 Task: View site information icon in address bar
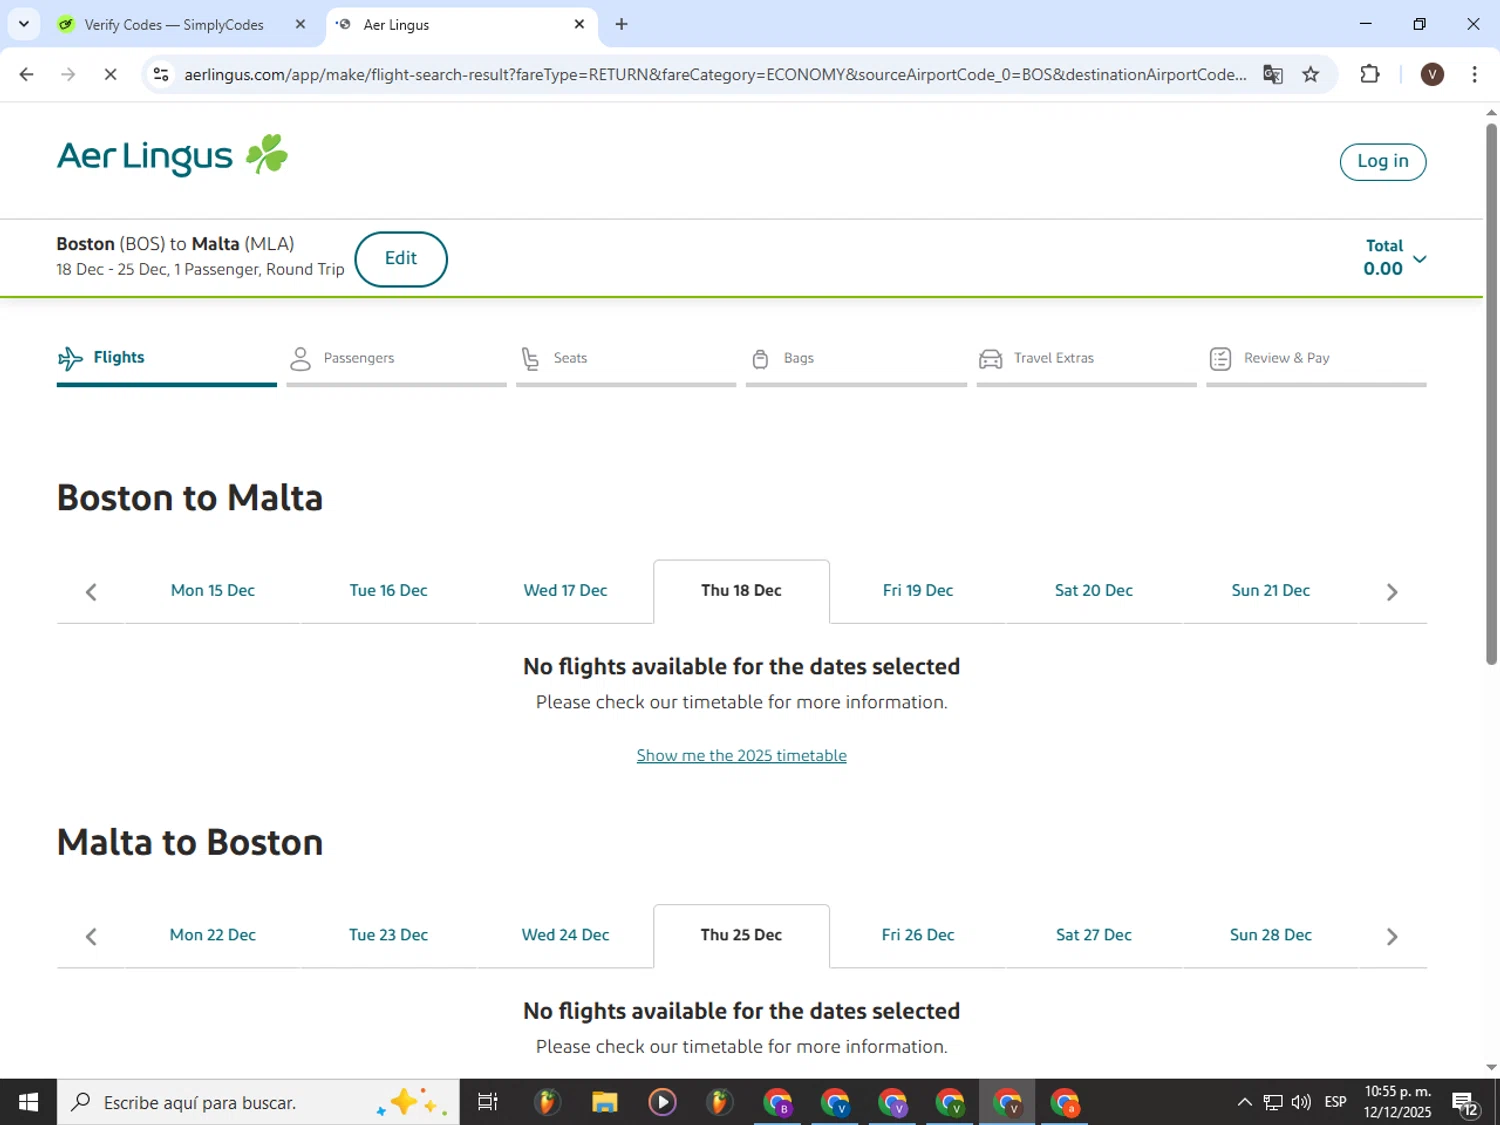point(161,74)
